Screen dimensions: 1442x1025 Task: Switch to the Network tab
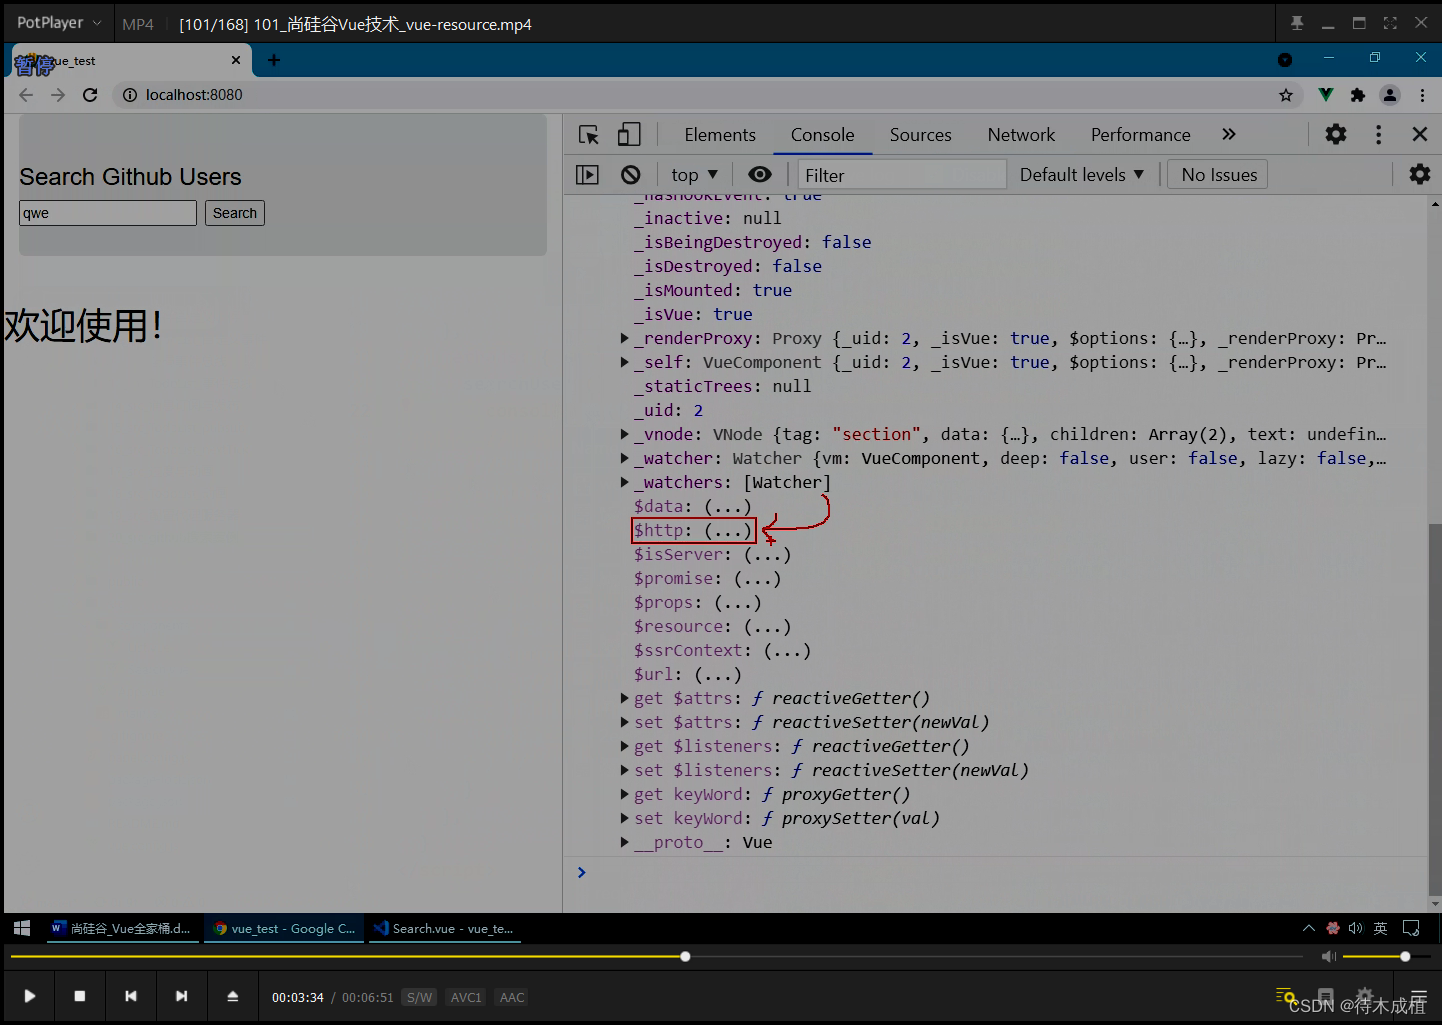pyautogui.click(x=1021, y=135)
